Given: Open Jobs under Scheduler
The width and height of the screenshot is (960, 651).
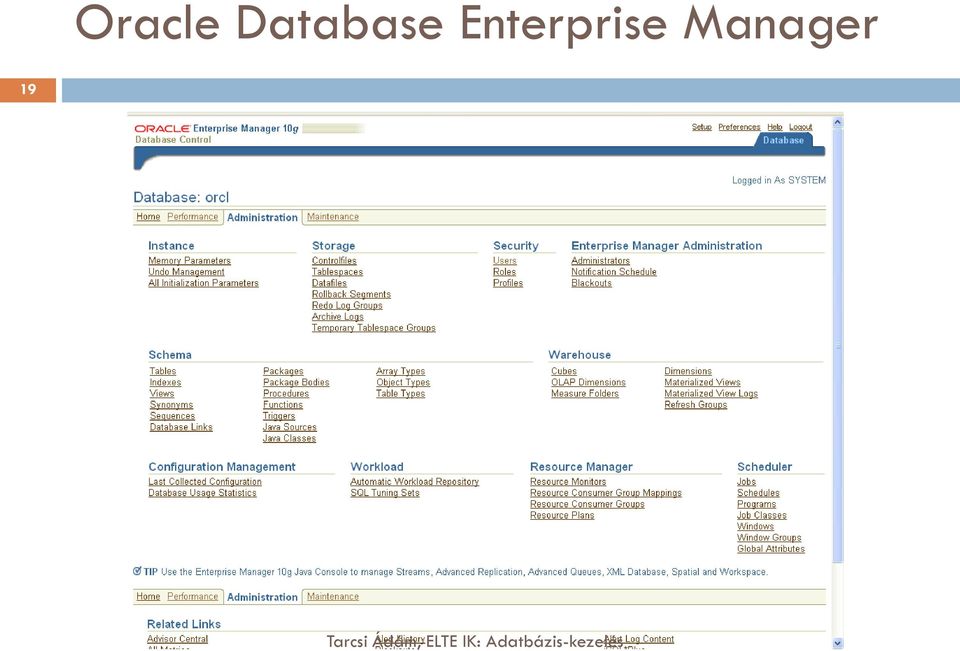Looking at the screenshot, I should tap(746, 482).
